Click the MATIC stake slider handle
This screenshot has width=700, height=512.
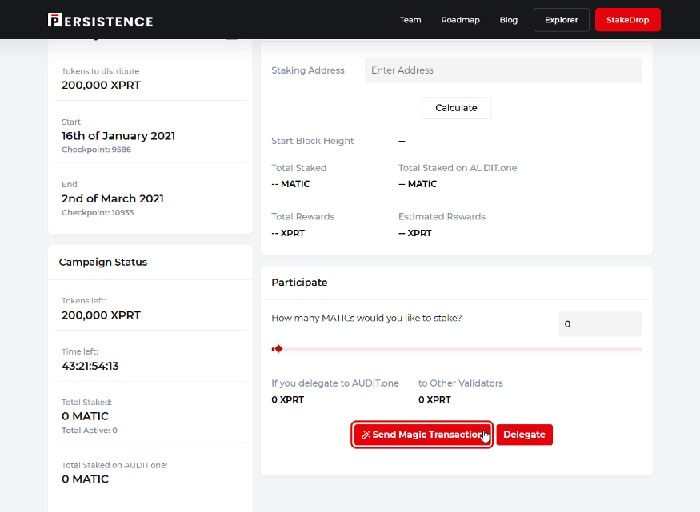[x=277, y=349]
